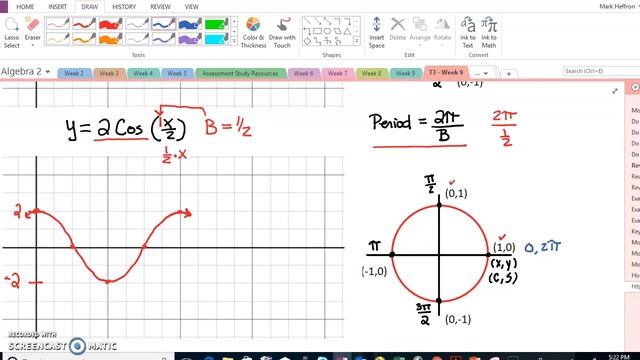Click the Search (Ctrl+E) box
The height and width of the screenshot is (360, 640).
tap(601, 71)
